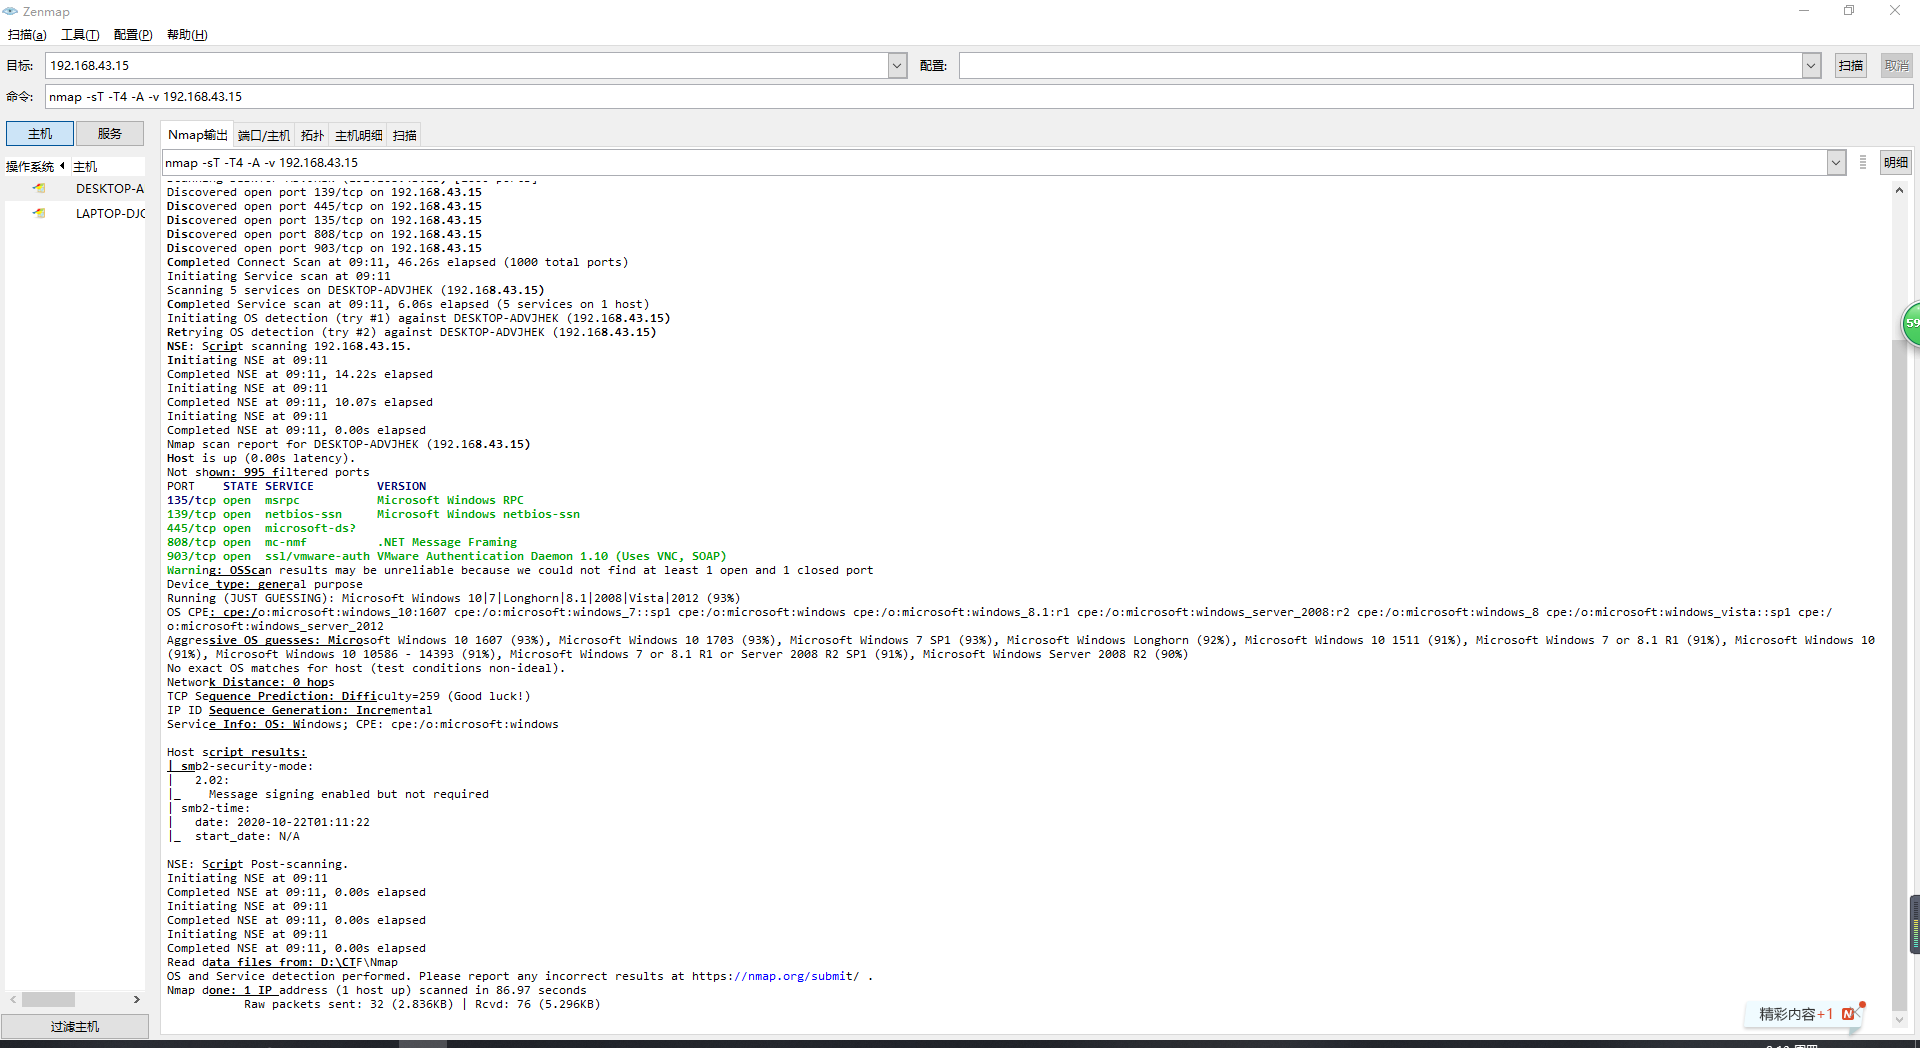Click the "808/tcp open mc-nmf" result line

[342, 542]
